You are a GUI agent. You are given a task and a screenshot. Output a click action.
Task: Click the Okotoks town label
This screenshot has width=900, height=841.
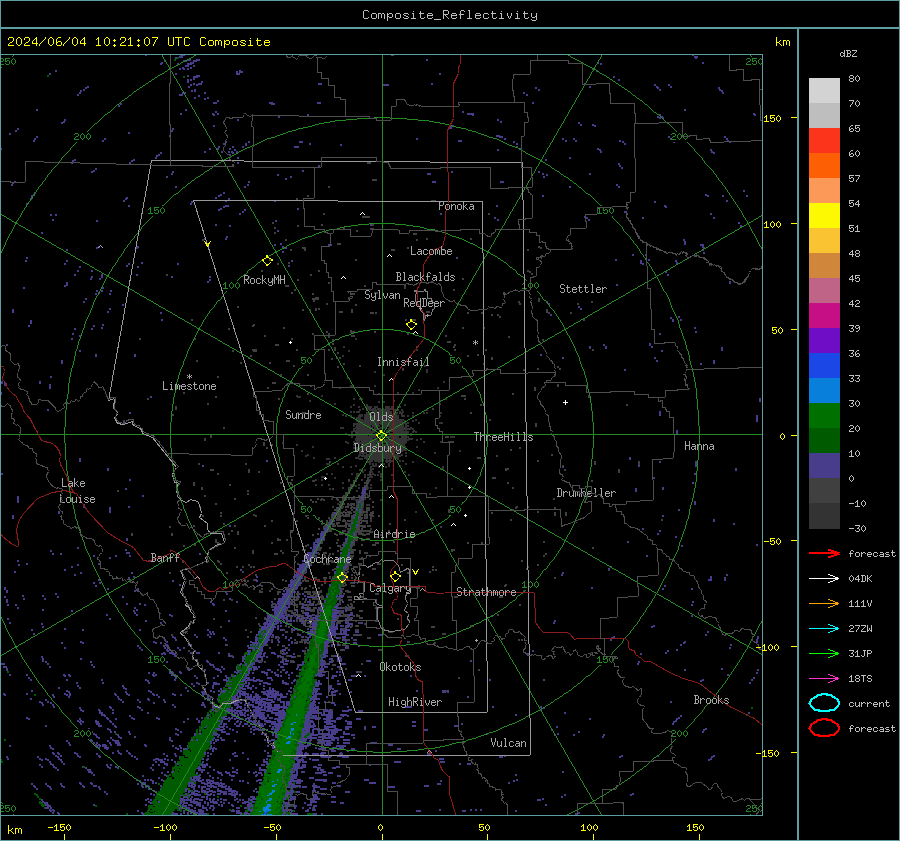point(400,667)
